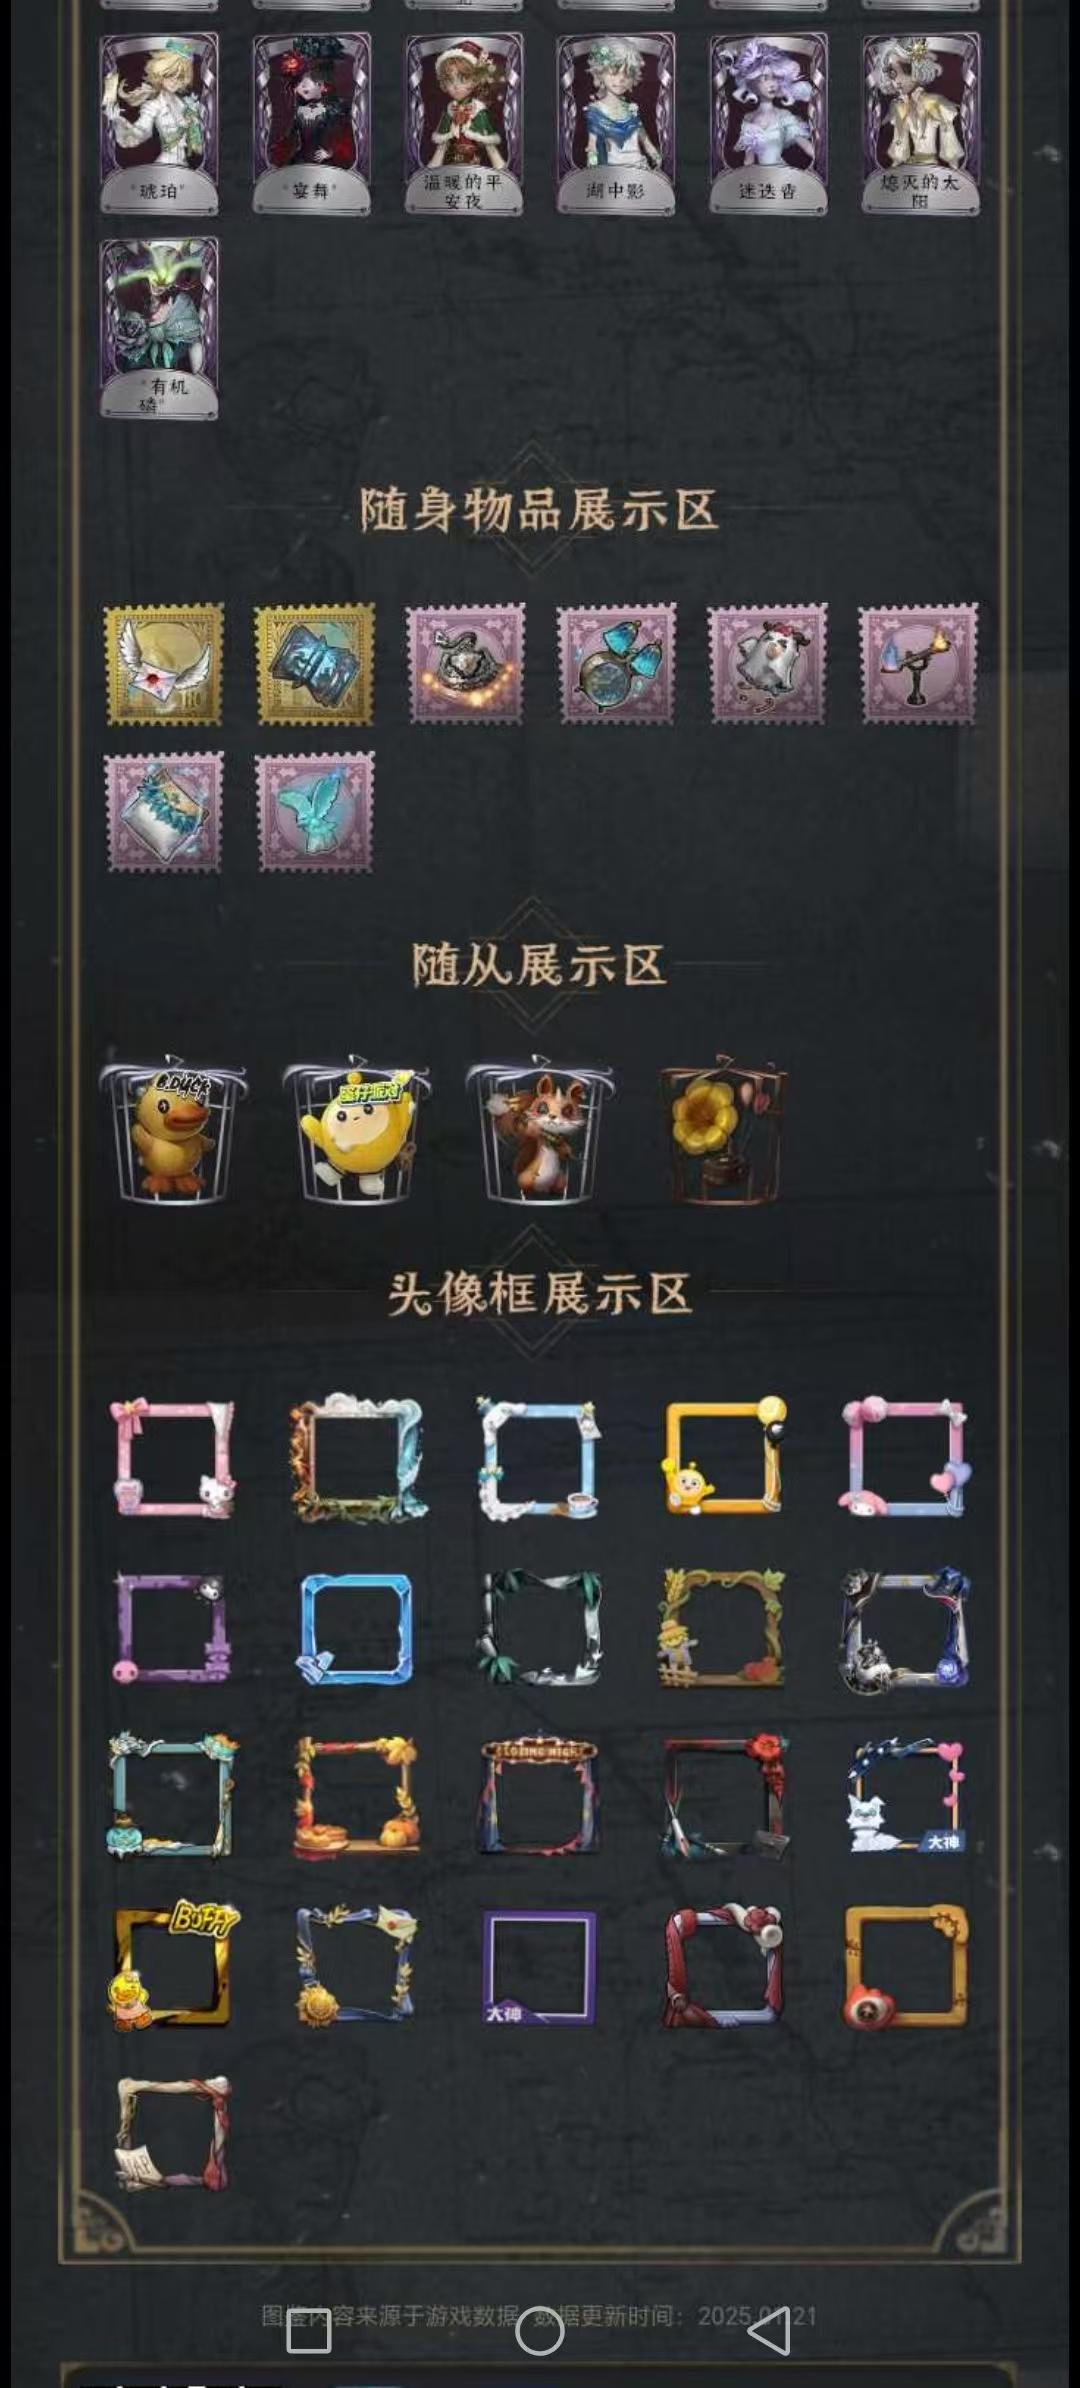View the 迷迭香 costume card
Image resolution: width=1080 pixels, height=2388 pixels.
click(768, 124)
